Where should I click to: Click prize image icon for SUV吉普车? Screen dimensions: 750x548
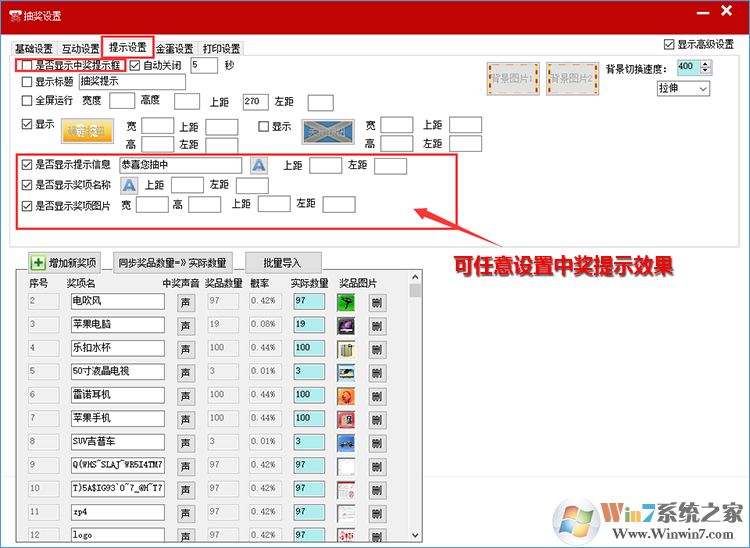pyautogui.click(x=346, y=442)
